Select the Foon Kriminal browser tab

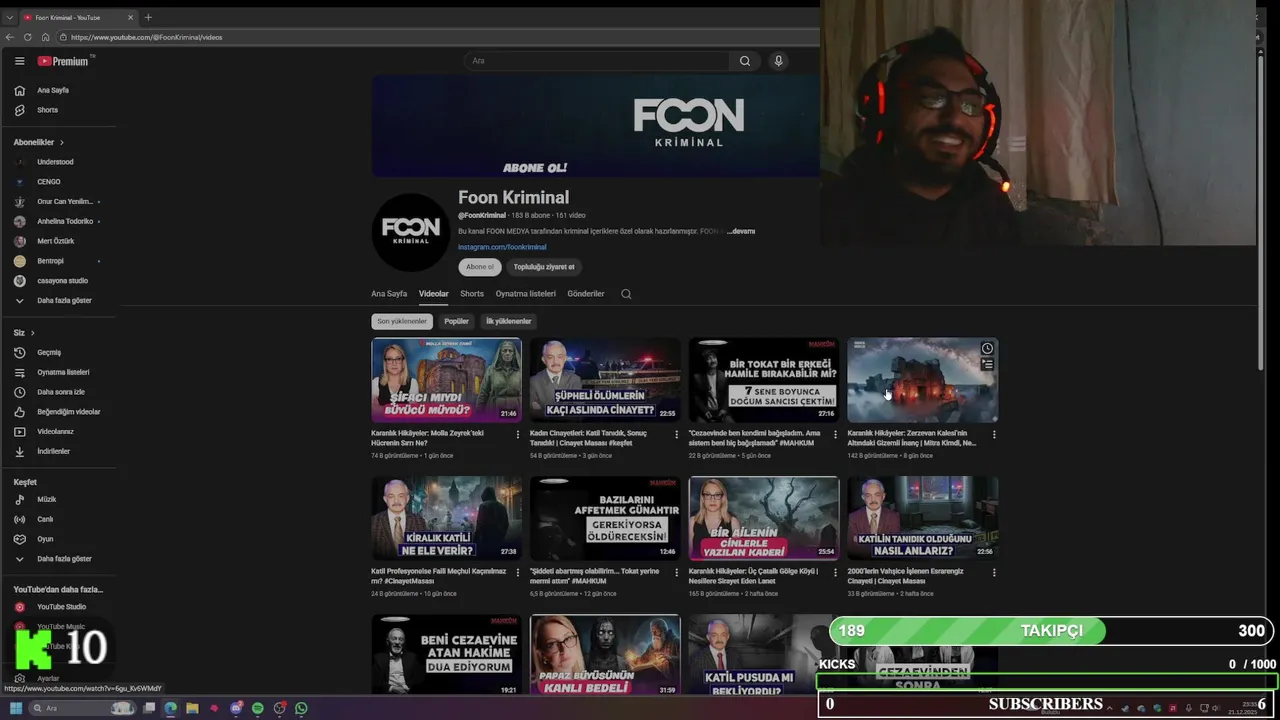click(x=78, y=17)
